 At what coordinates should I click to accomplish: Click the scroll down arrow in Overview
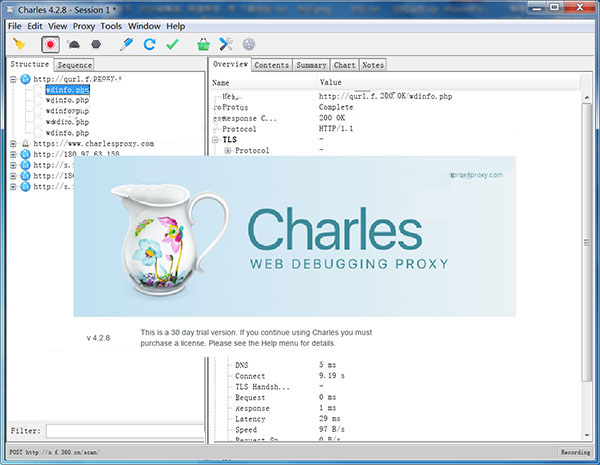587,435
